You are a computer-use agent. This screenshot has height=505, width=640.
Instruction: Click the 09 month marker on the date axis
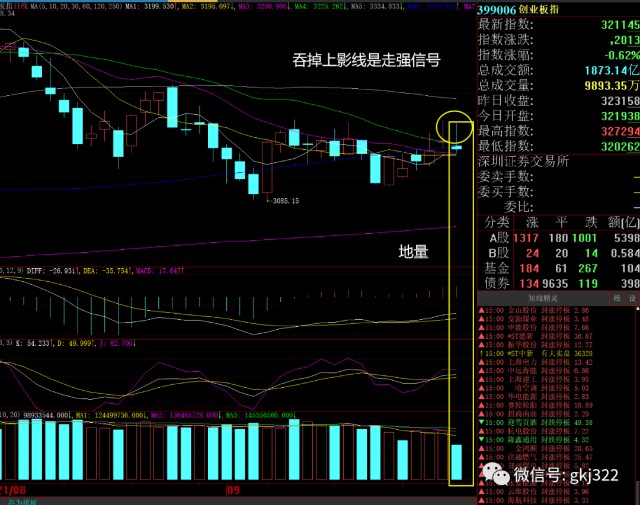click(x=233, y=490)
